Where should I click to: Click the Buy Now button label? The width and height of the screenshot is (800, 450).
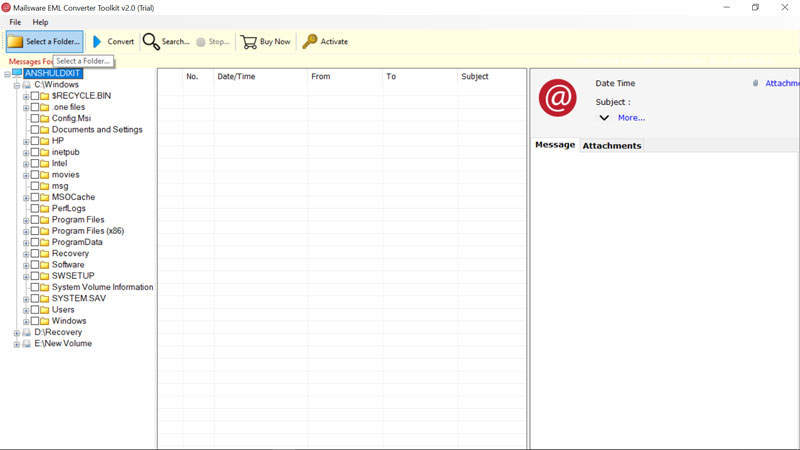(275, 42)
